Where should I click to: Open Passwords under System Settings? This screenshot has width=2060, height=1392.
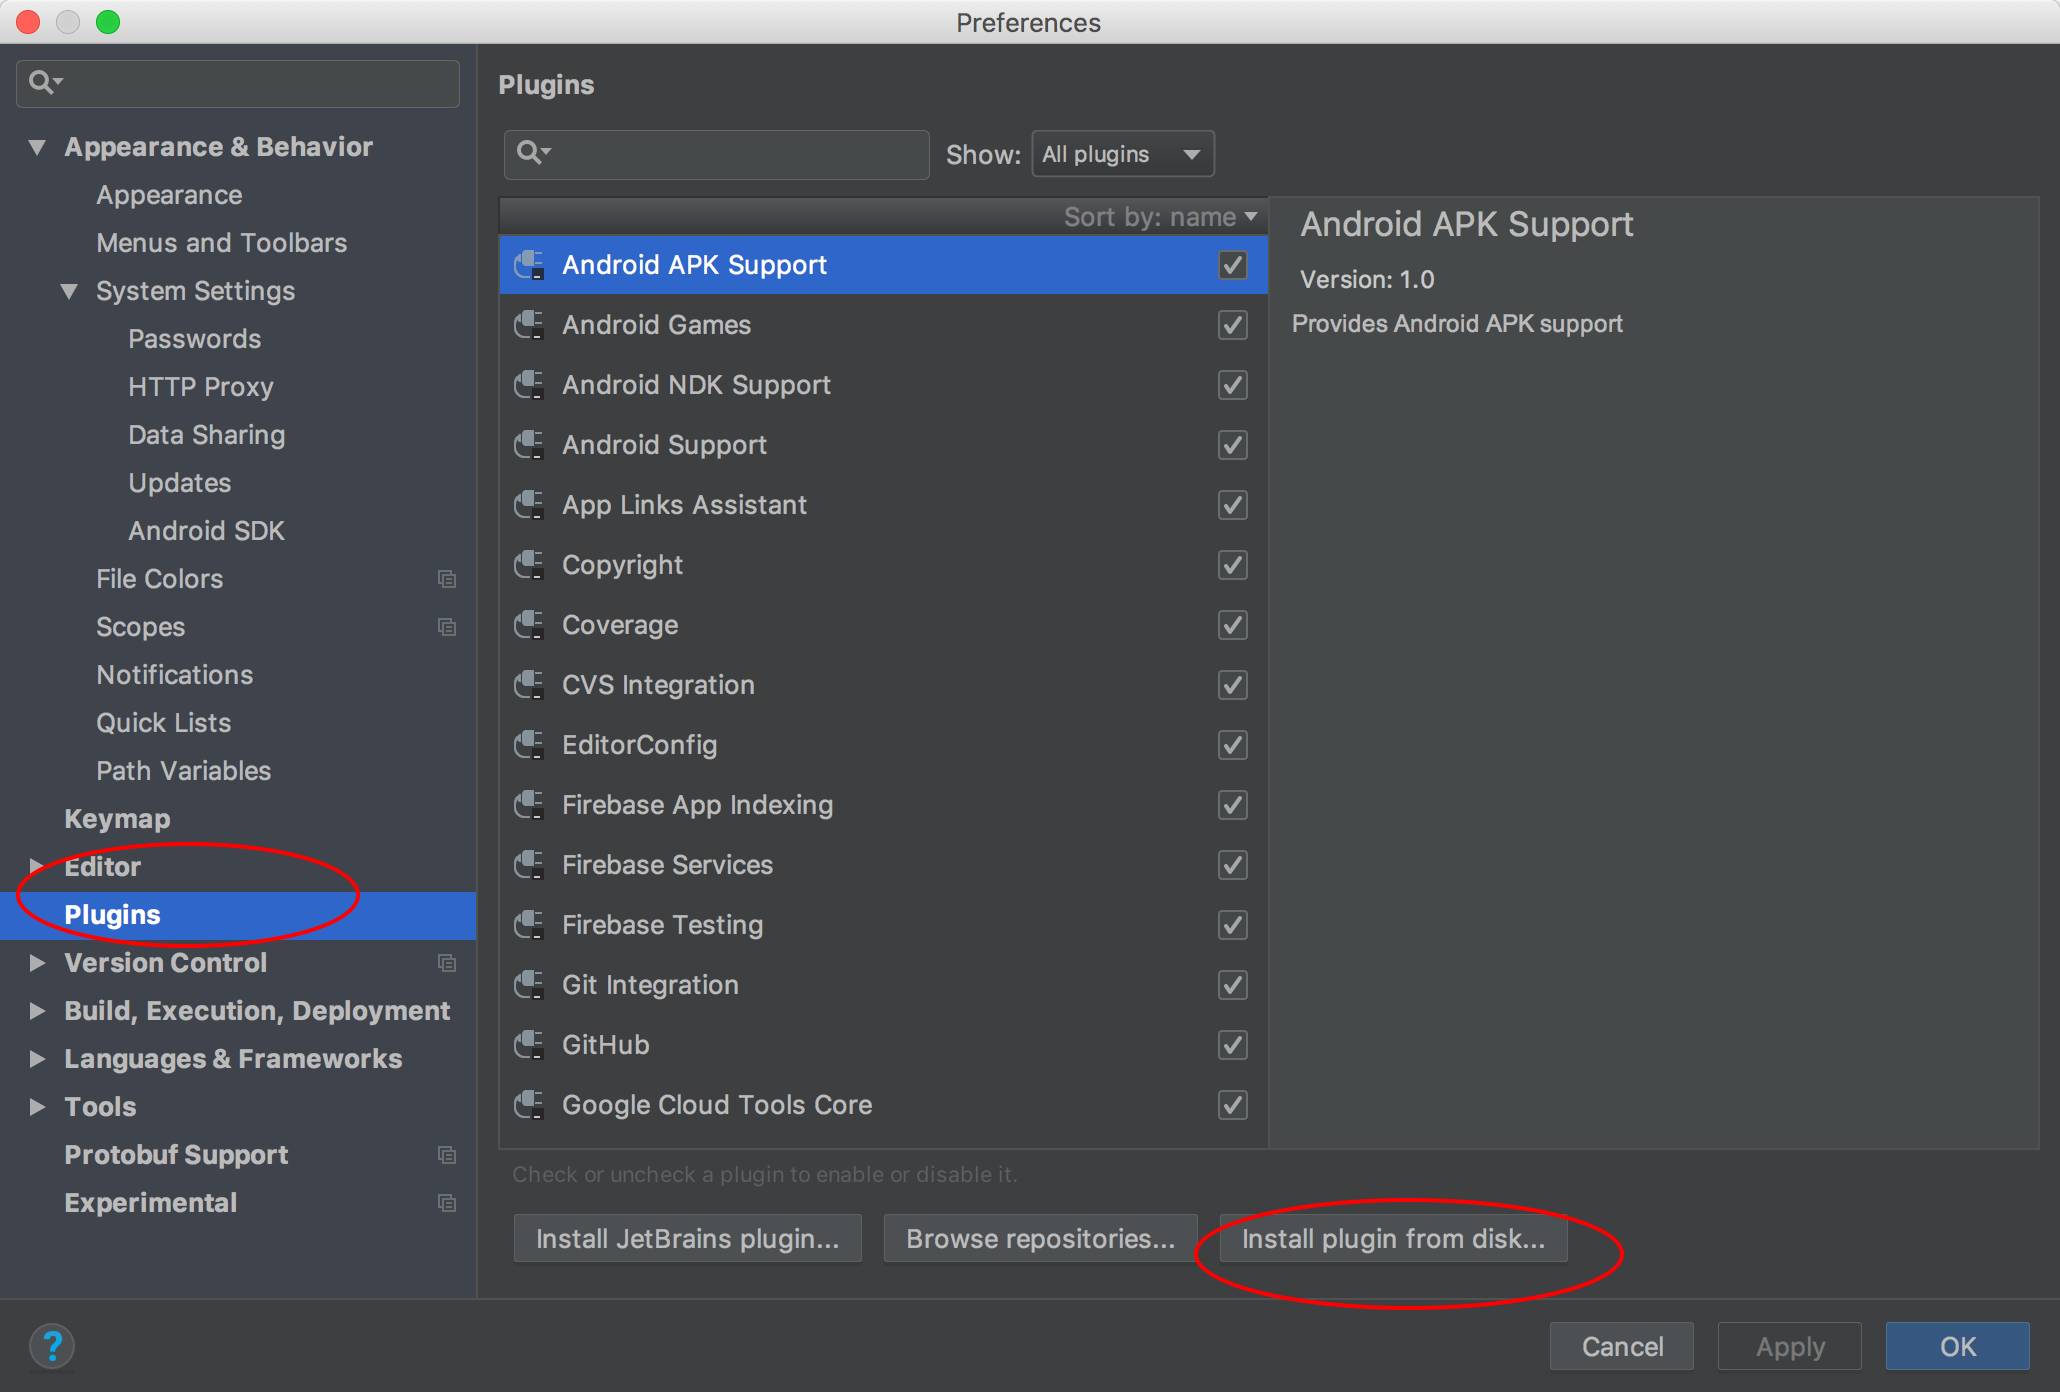[x=195, y=339]
